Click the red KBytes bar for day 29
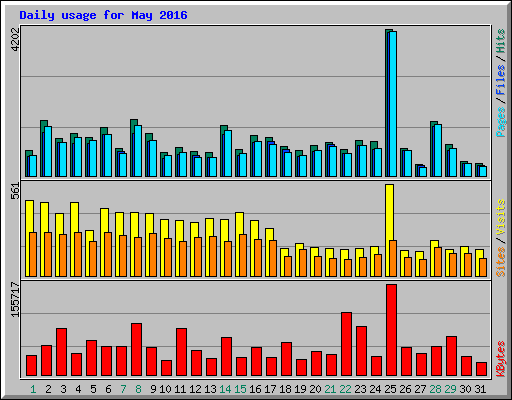 click(x=452, y=356)
